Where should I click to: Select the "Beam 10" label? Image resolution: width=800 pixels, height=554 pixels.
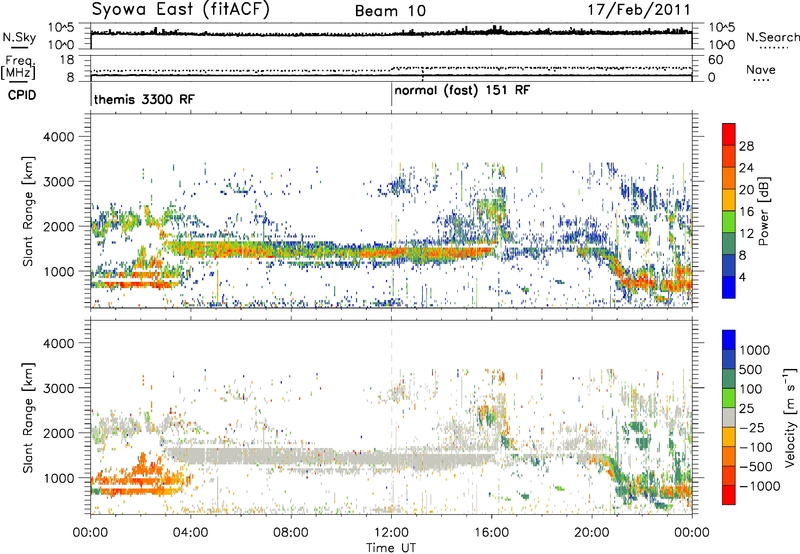[x=390, y=11]
